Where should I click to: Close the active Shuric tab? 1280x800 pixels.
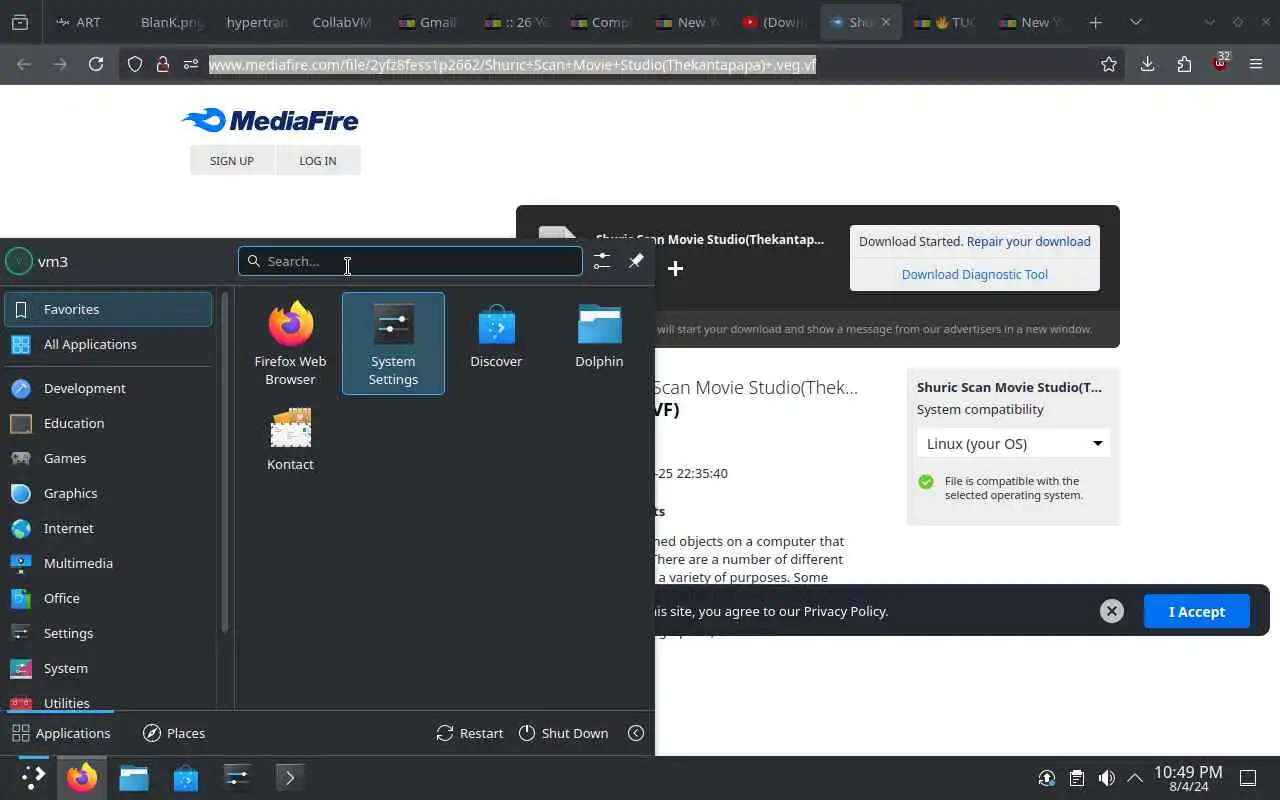pos(885,22)
